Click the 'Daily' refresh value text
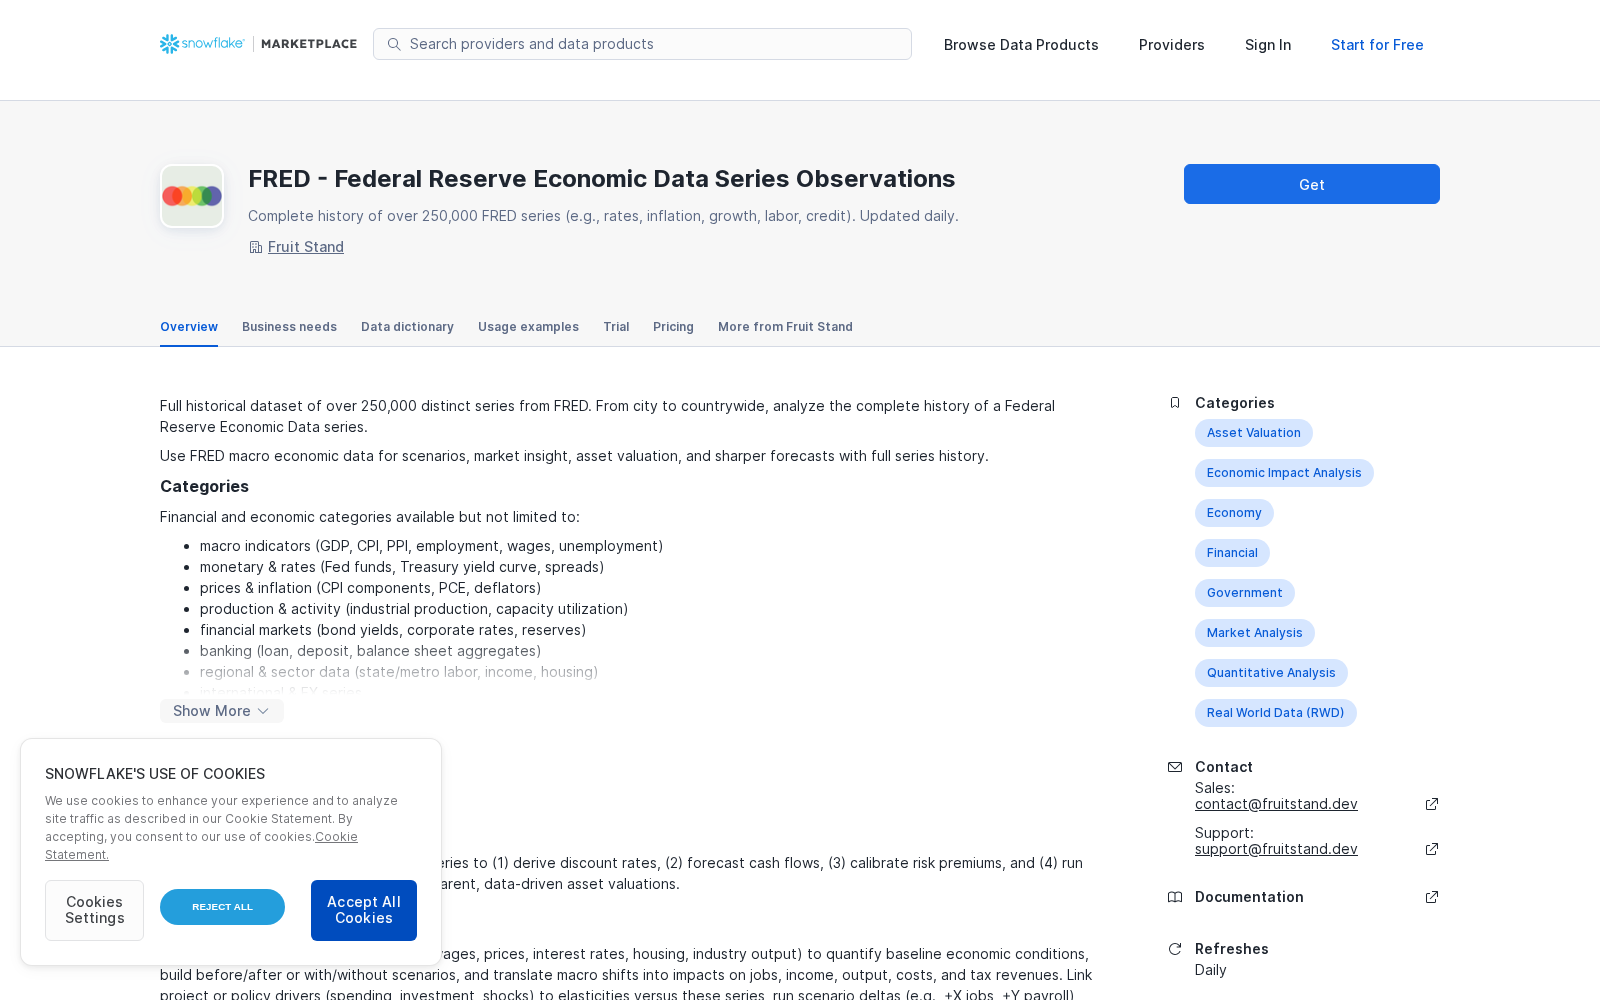Screen dimensions: 1600x1000 coord(1210,970)
